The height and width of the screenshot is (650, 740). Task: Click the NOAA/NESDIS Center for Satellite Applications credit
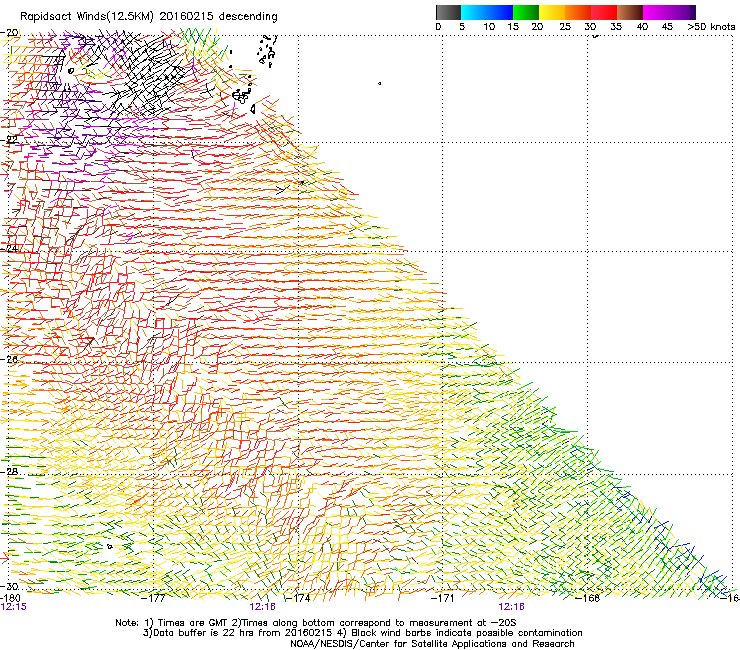pyautogui.click(x=432, y=644)
